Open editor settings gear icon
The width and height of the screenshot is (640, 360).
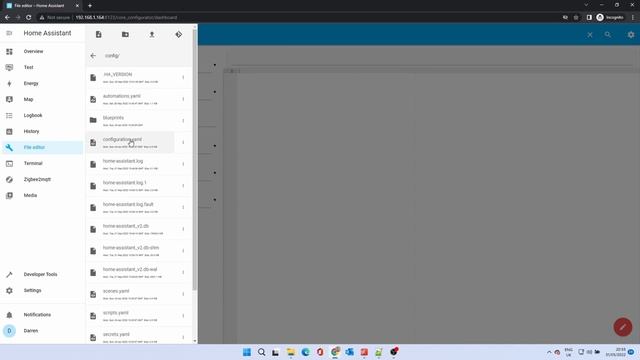tap(631, 35)
